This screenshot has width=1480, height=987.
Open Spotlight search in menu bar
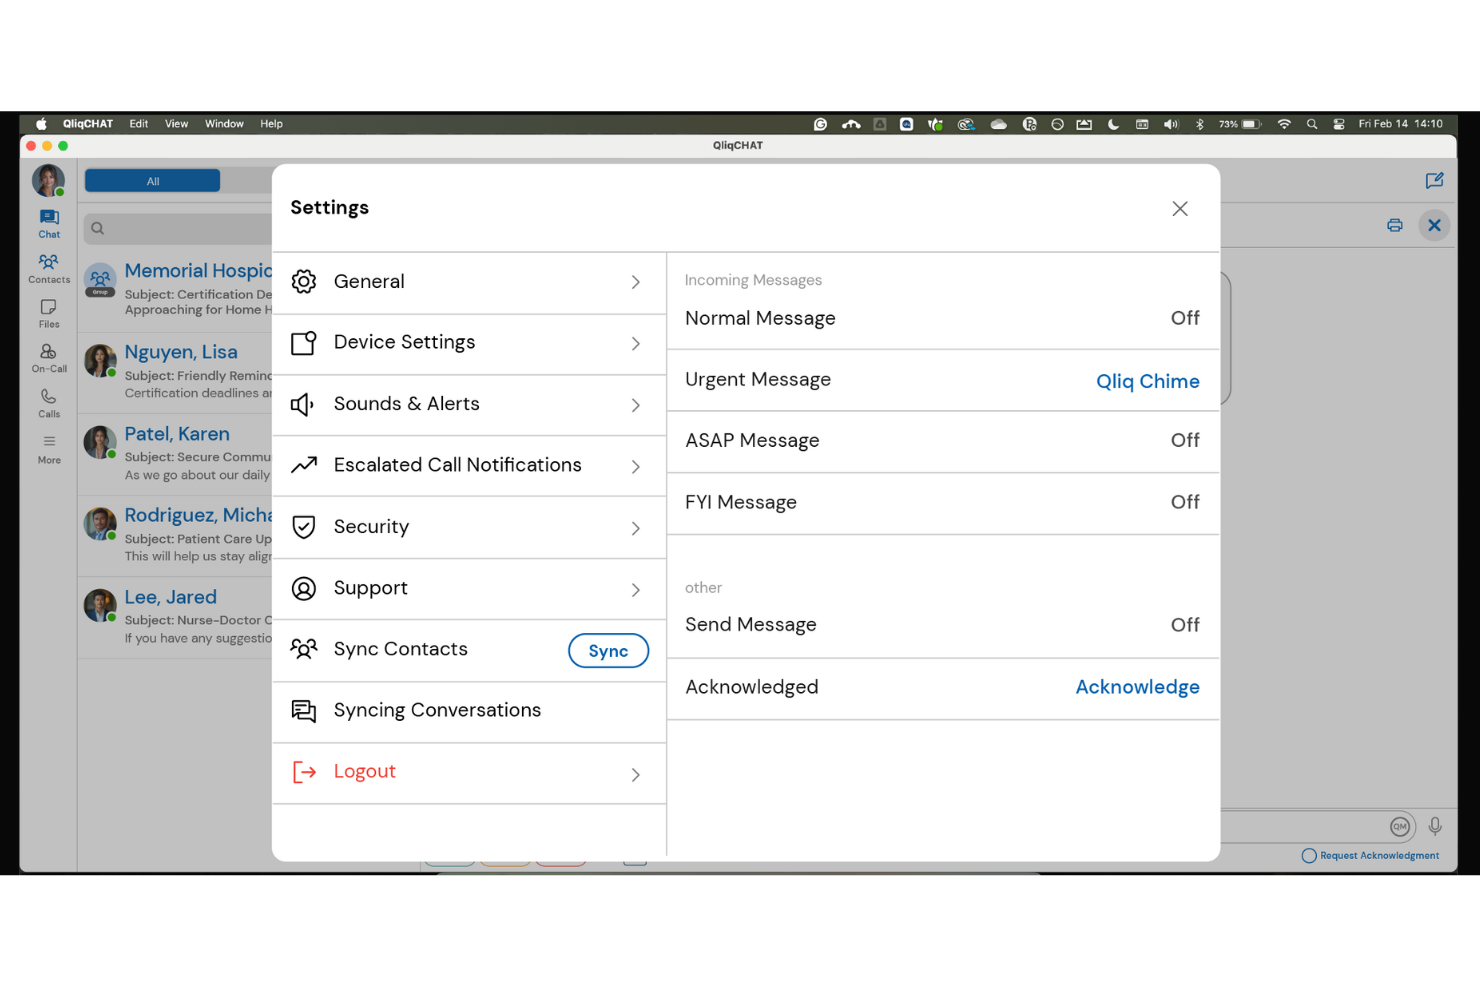click(x=1312, y=124)
